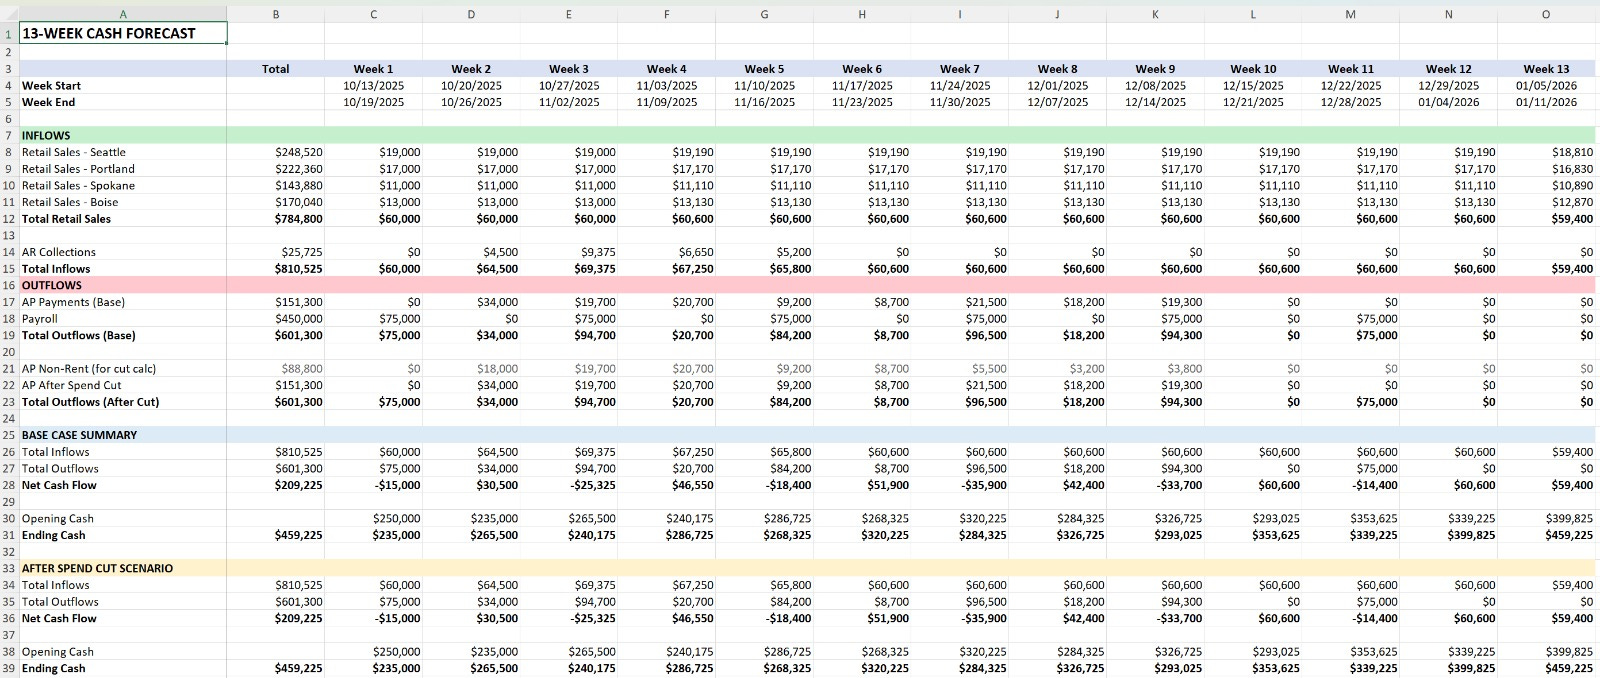The width and height of the screenshot is (1600, 678).
Task: Click Total Outflows (Base) total $601,300 row 19
Action: tap(276, 335)
